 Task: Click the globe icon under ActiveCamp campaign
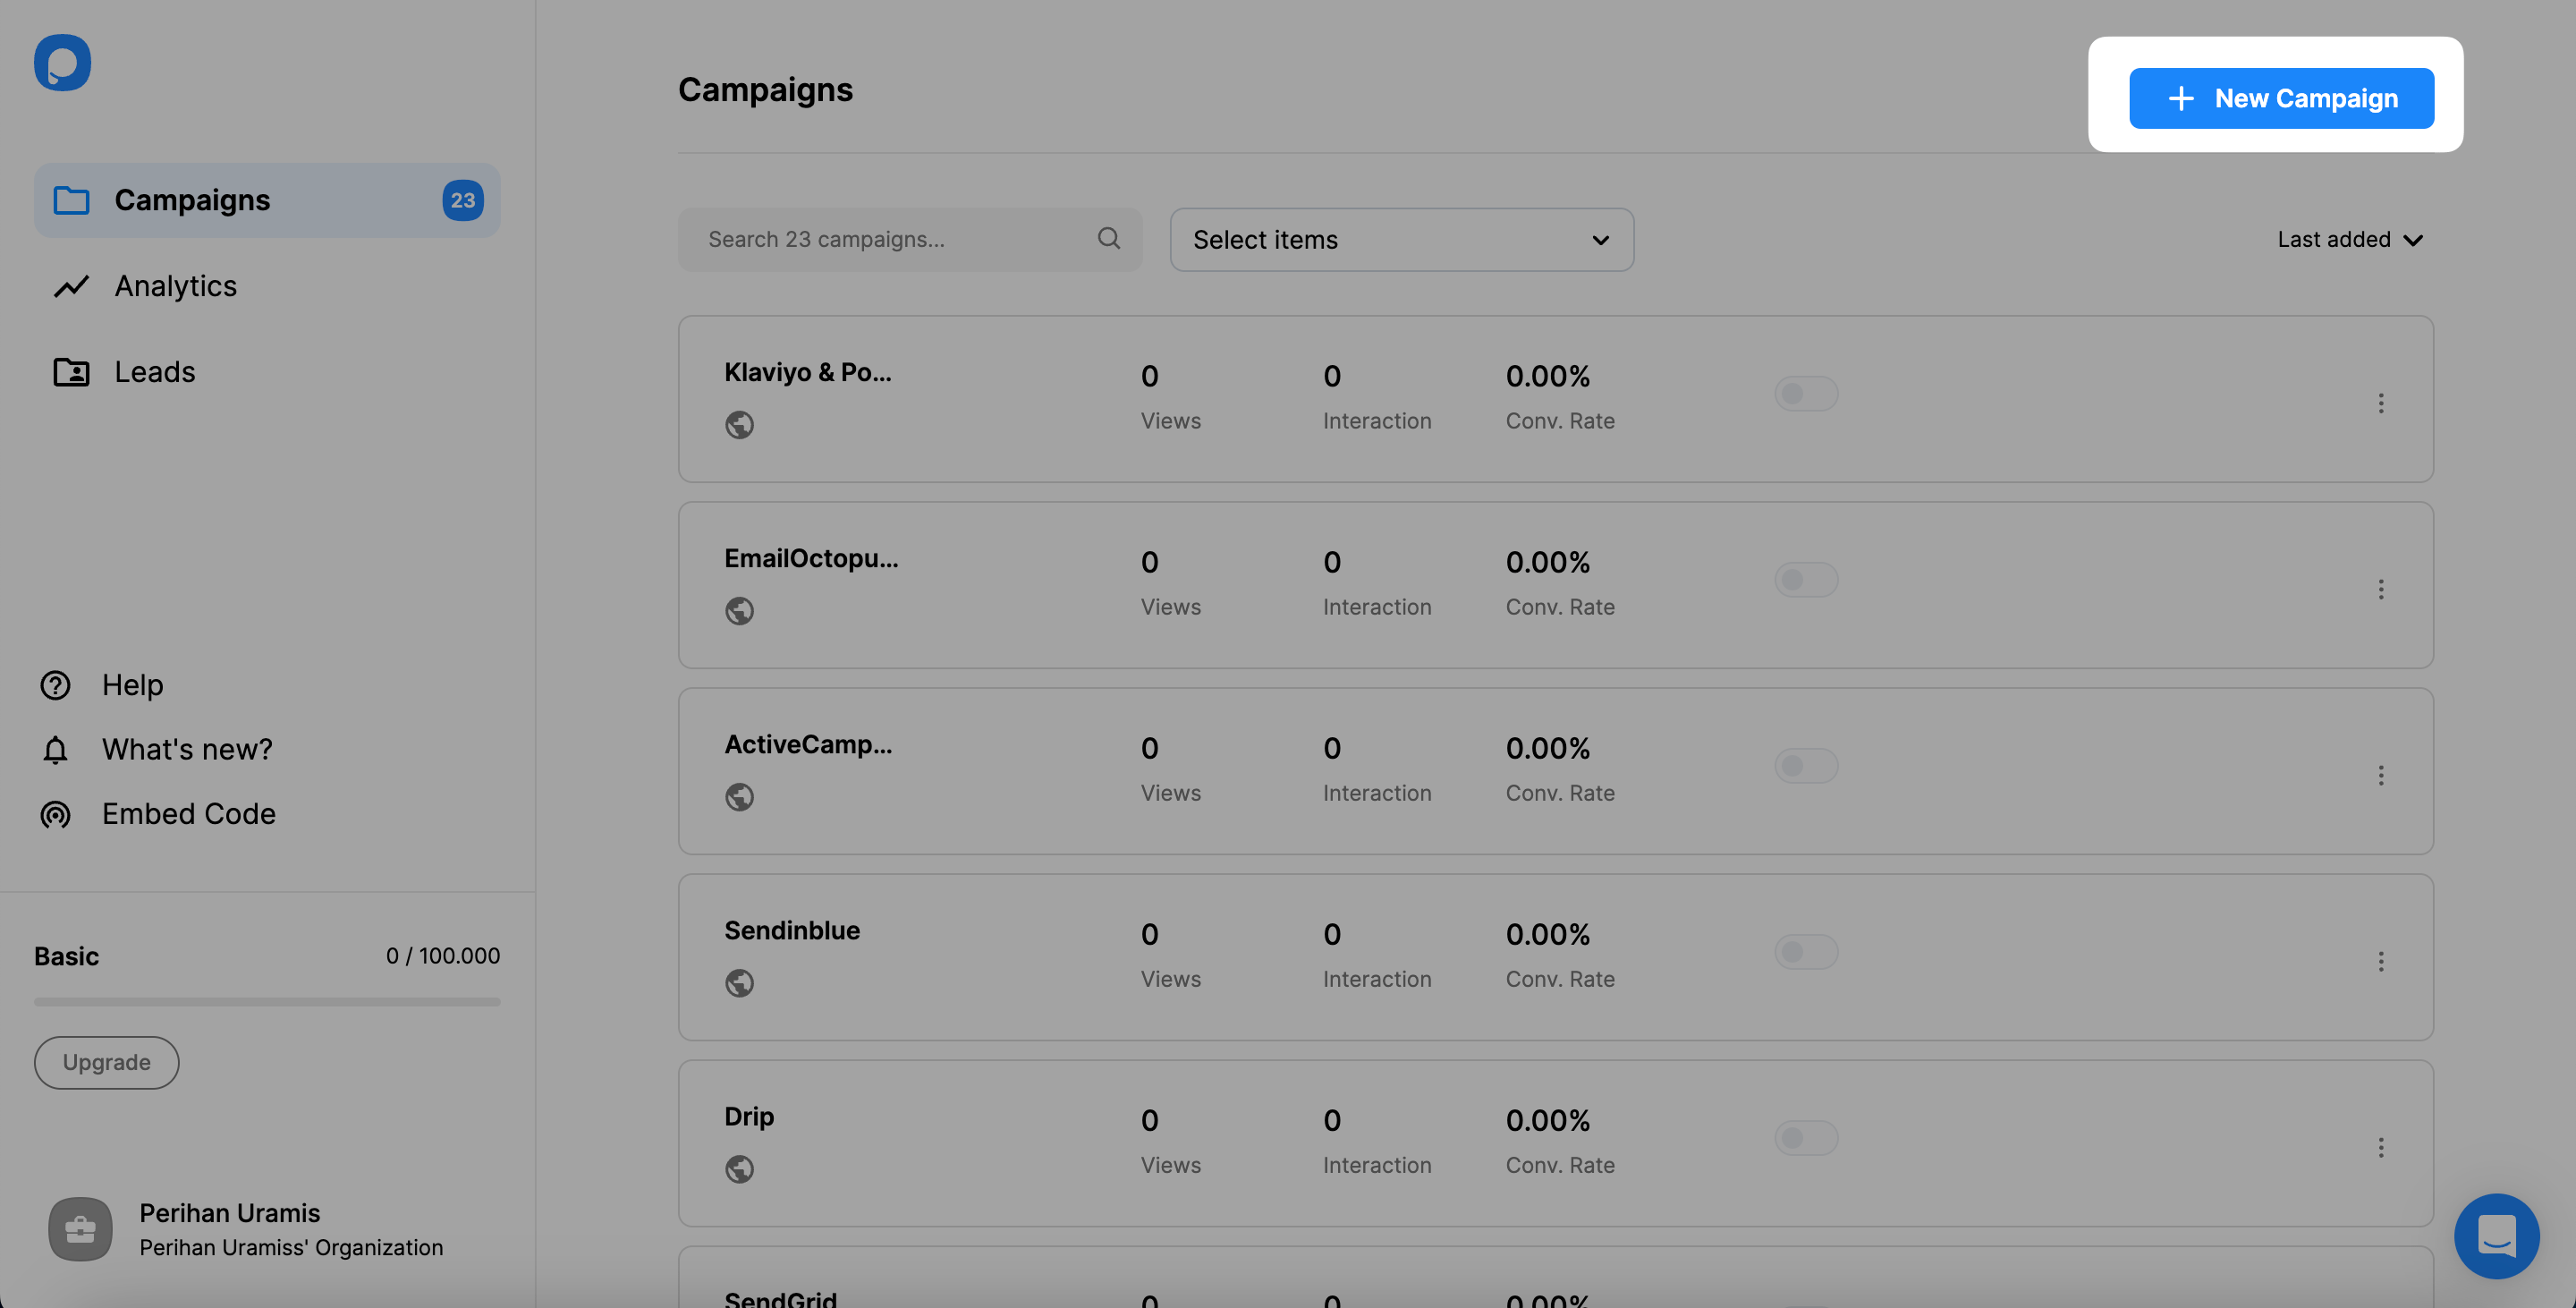739,797
